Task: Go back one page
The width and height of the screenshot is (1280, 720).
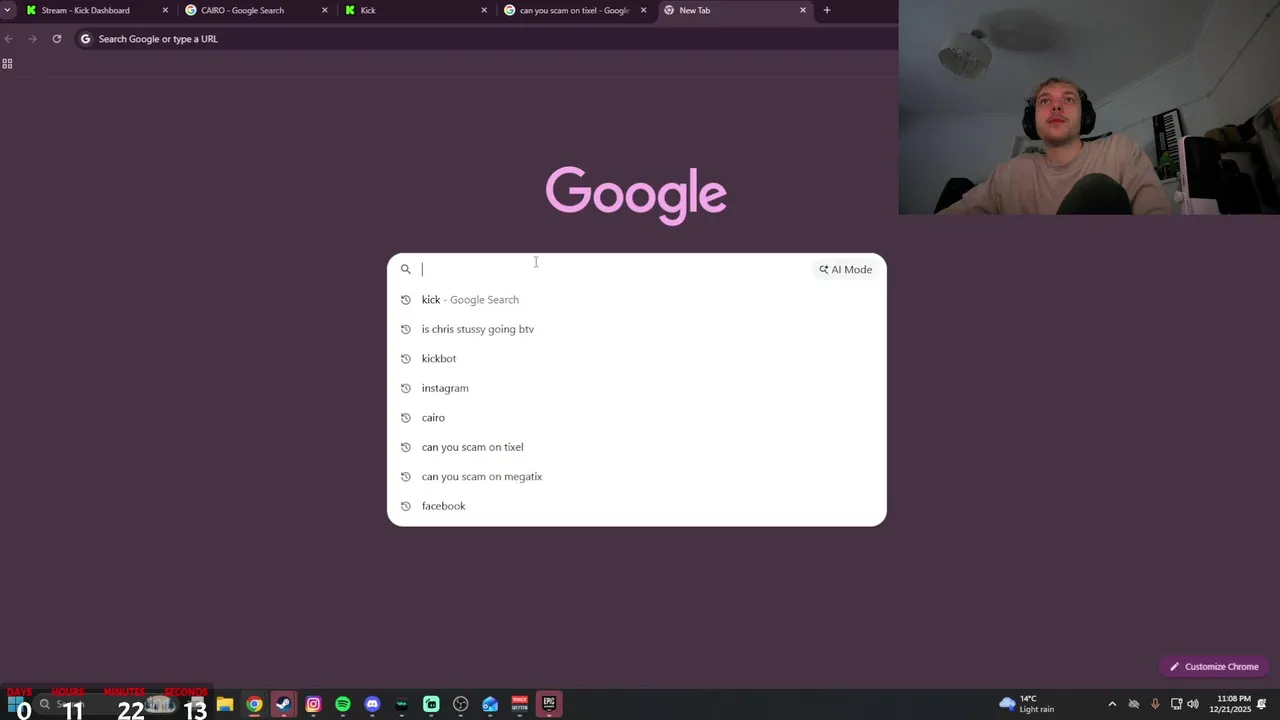Action: [x=9, y=39]
